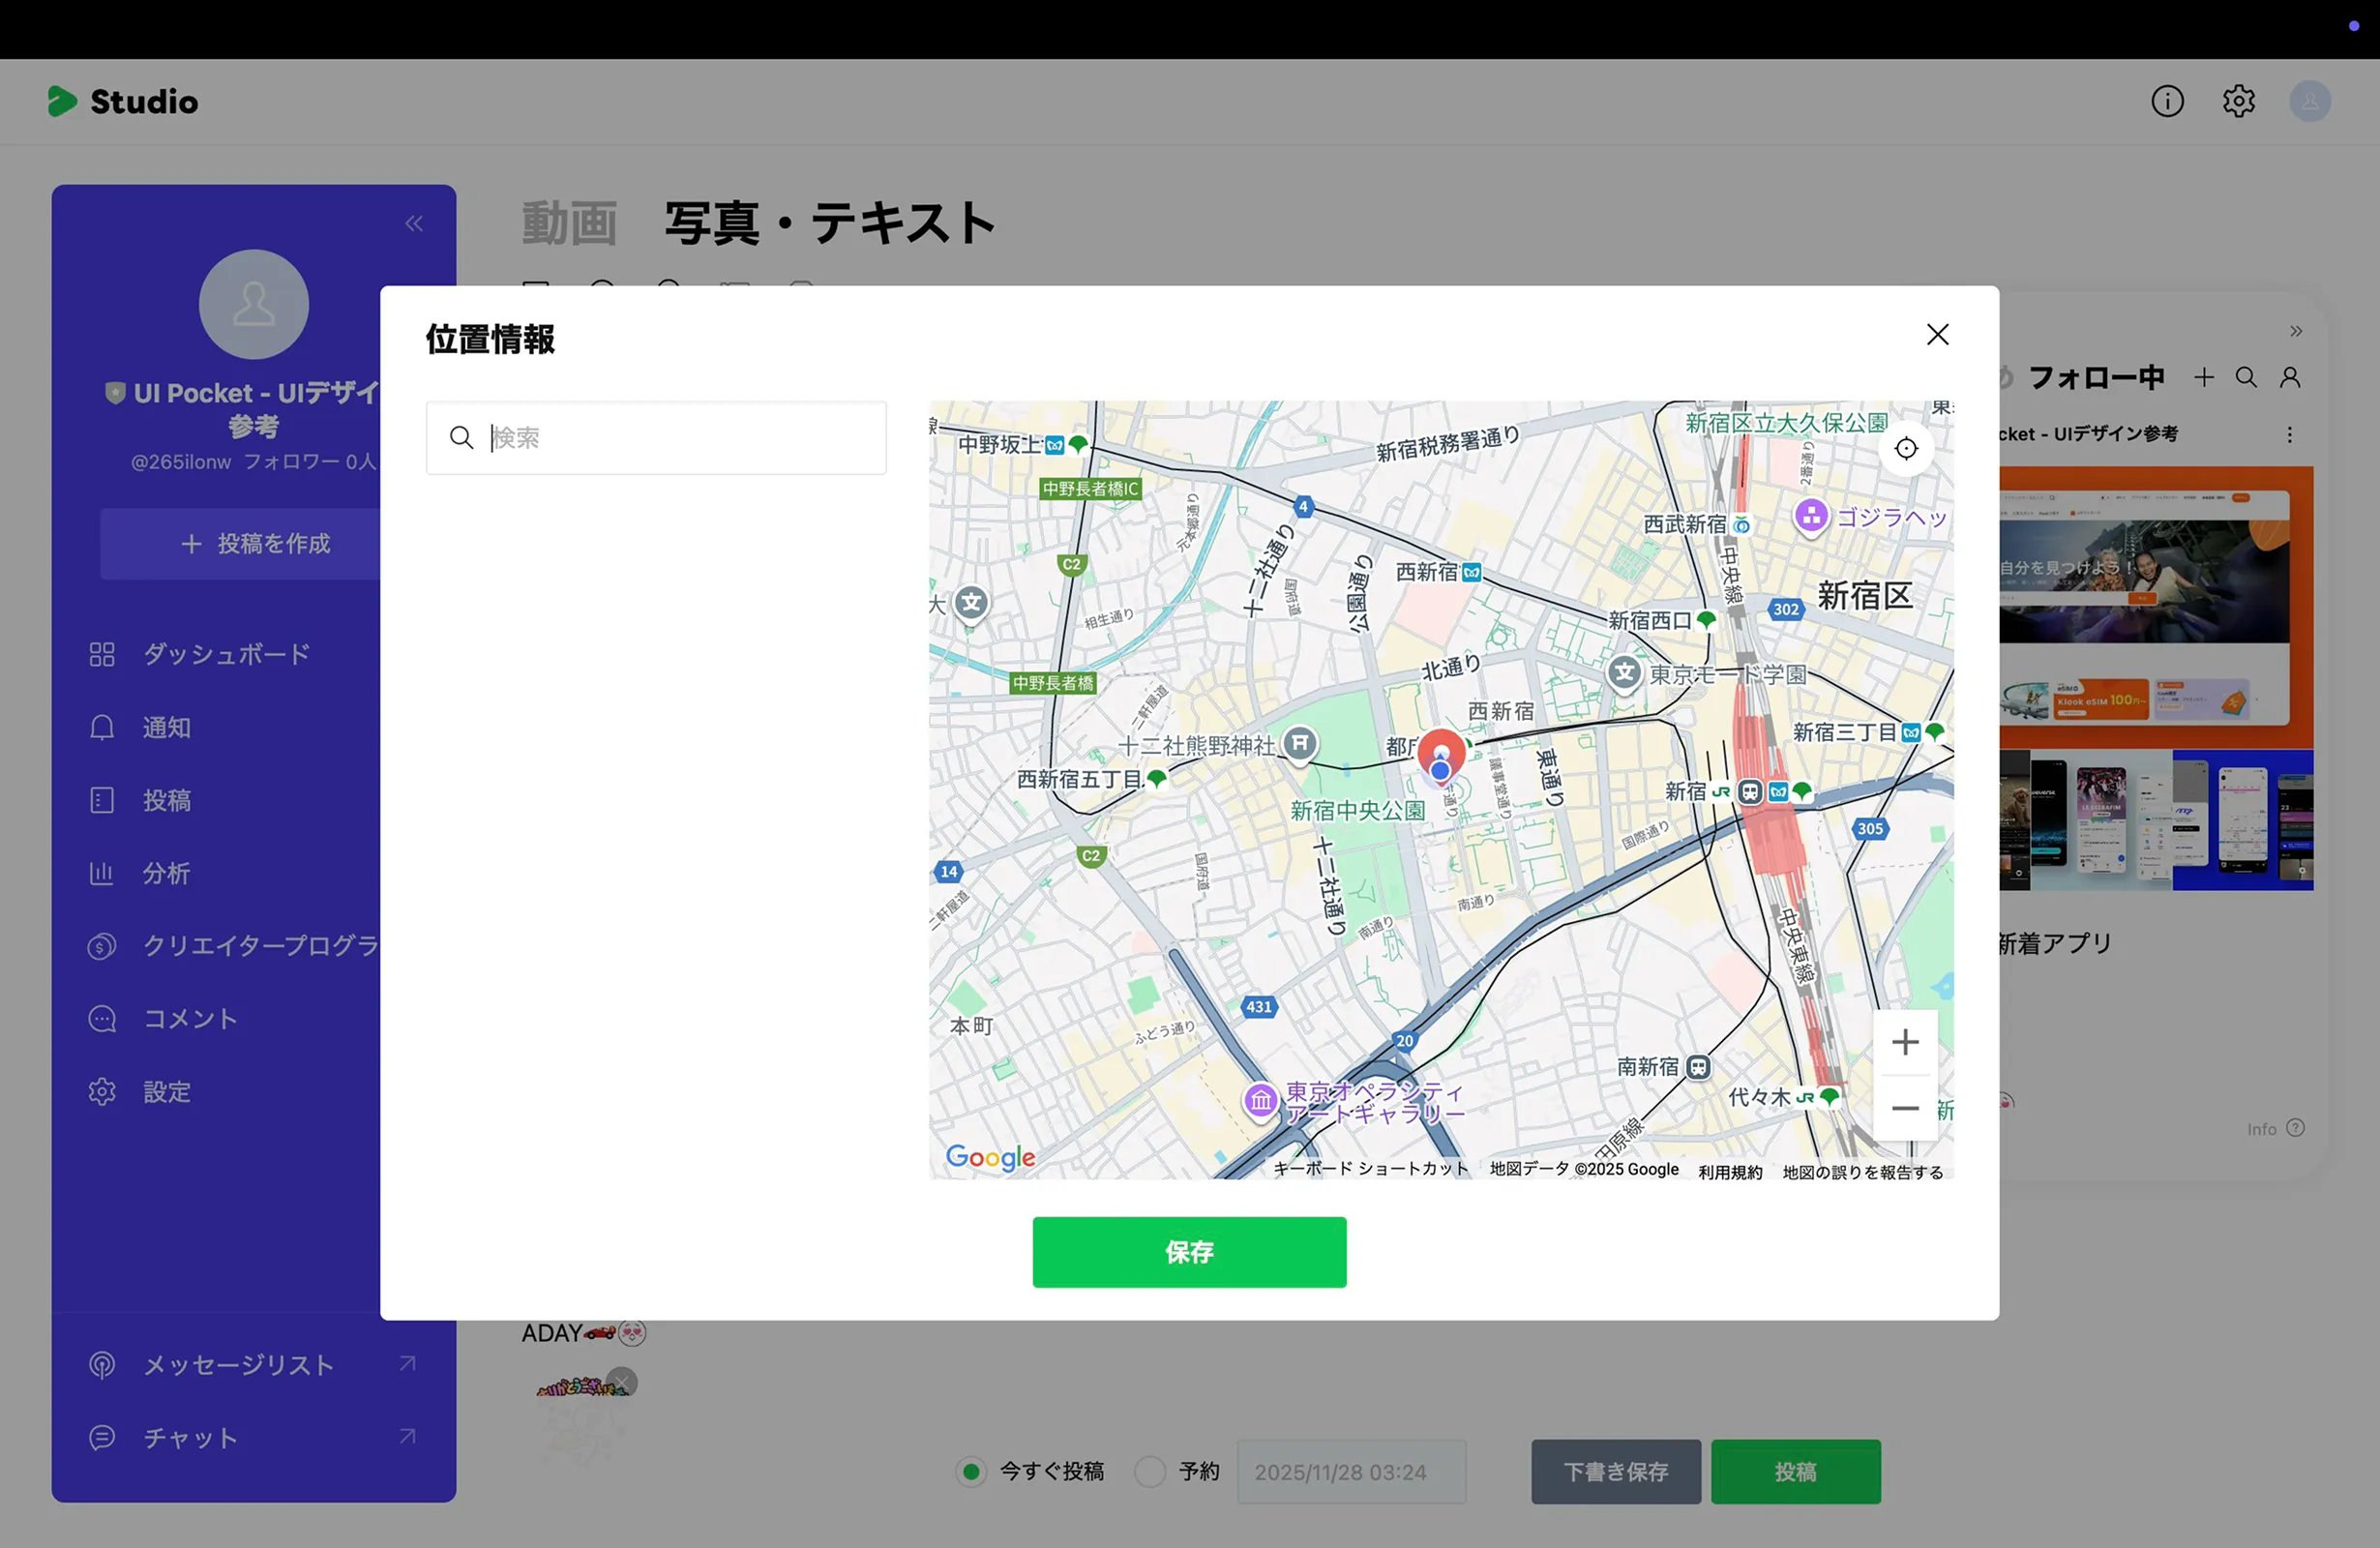Screen dimensions: 2380x1548
Task: Click the scheduled date field 2025/11/28 03:24
Action: [1351, 1471]
